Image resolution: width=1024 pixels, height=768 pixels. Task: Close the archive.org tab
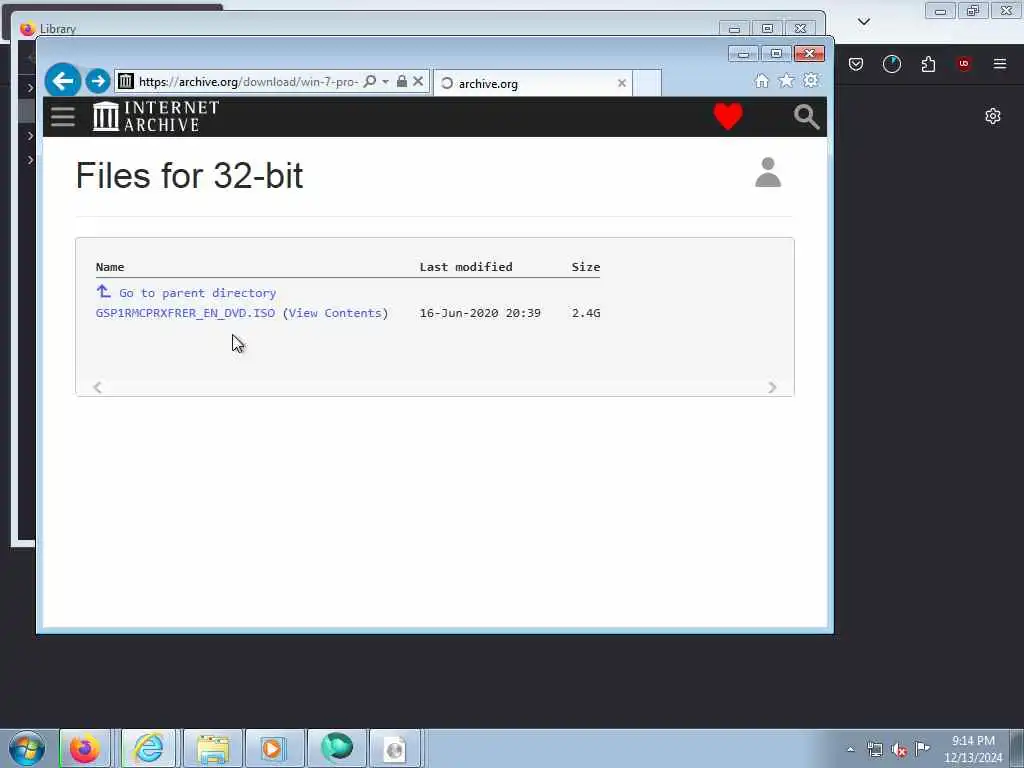(622, 83)
